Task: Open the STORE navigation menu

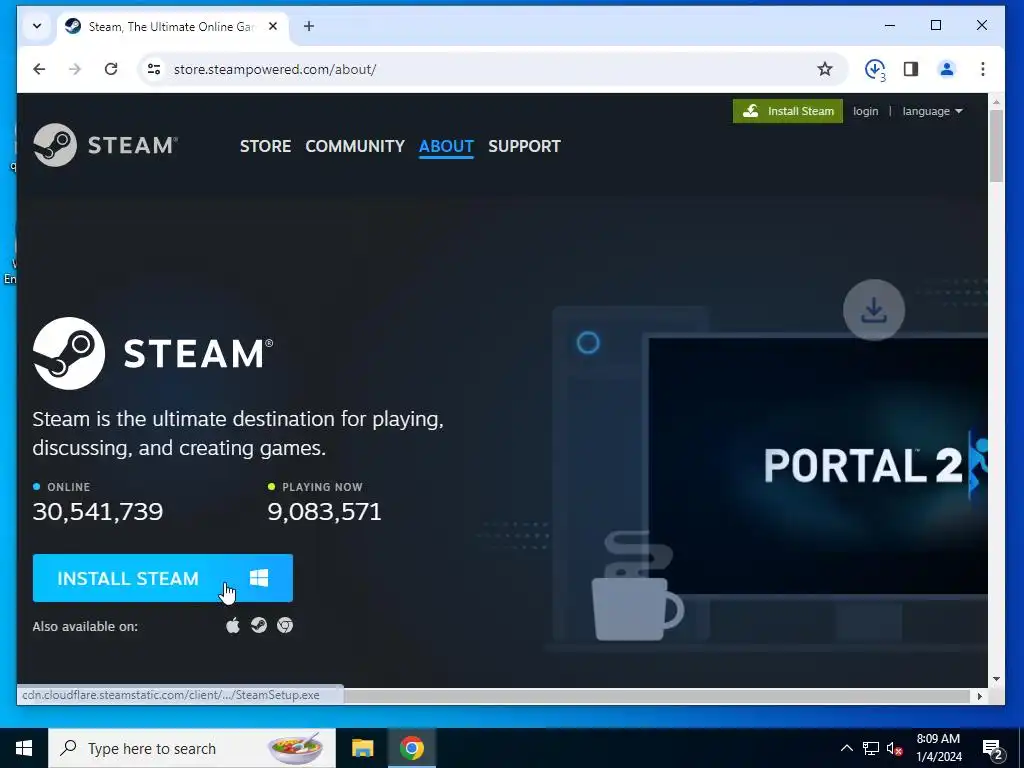Action: (265, 146)
